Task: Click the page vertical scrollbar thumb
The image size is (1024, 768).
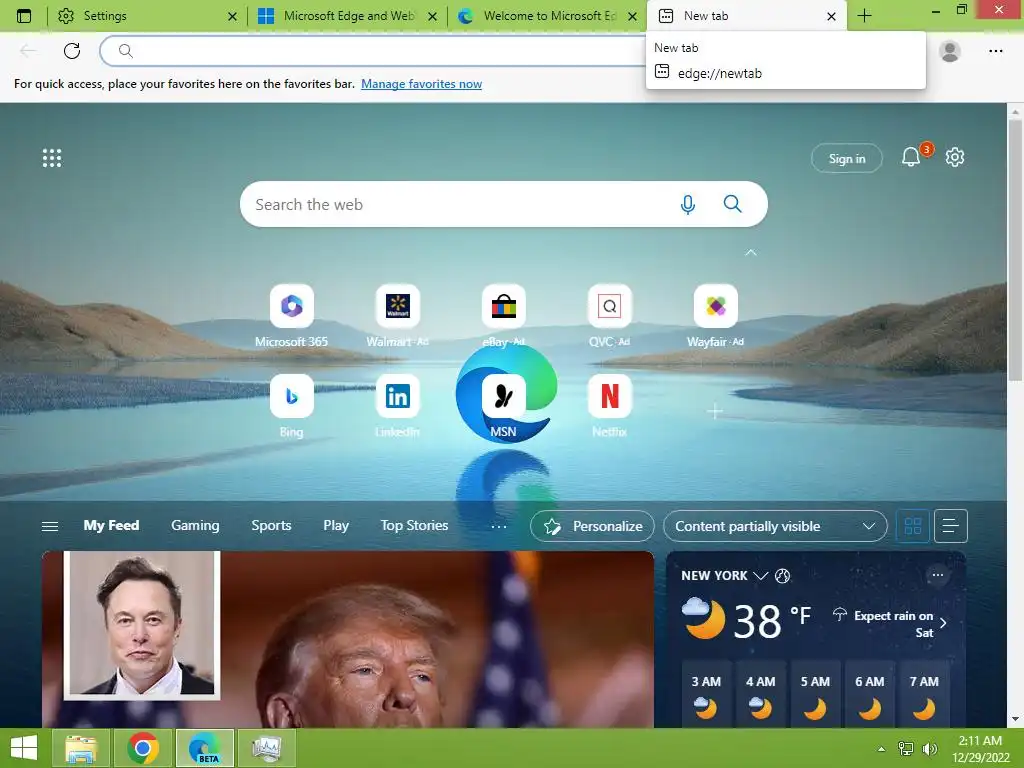Action: [x=1015, y=249]
